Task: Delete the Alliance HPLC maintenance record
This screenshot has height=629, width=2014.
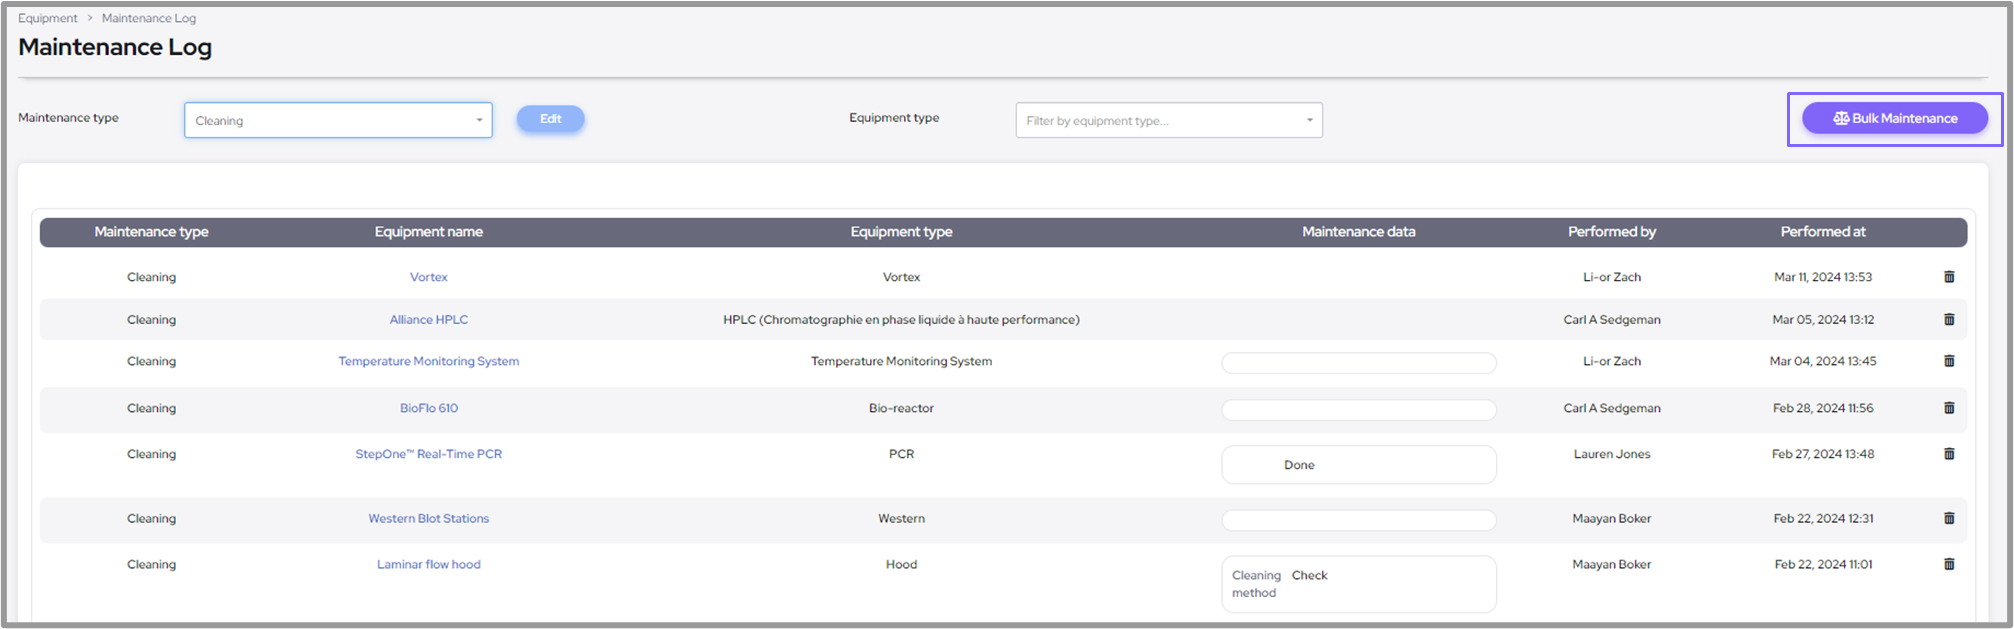Action: coord(1948,320)
